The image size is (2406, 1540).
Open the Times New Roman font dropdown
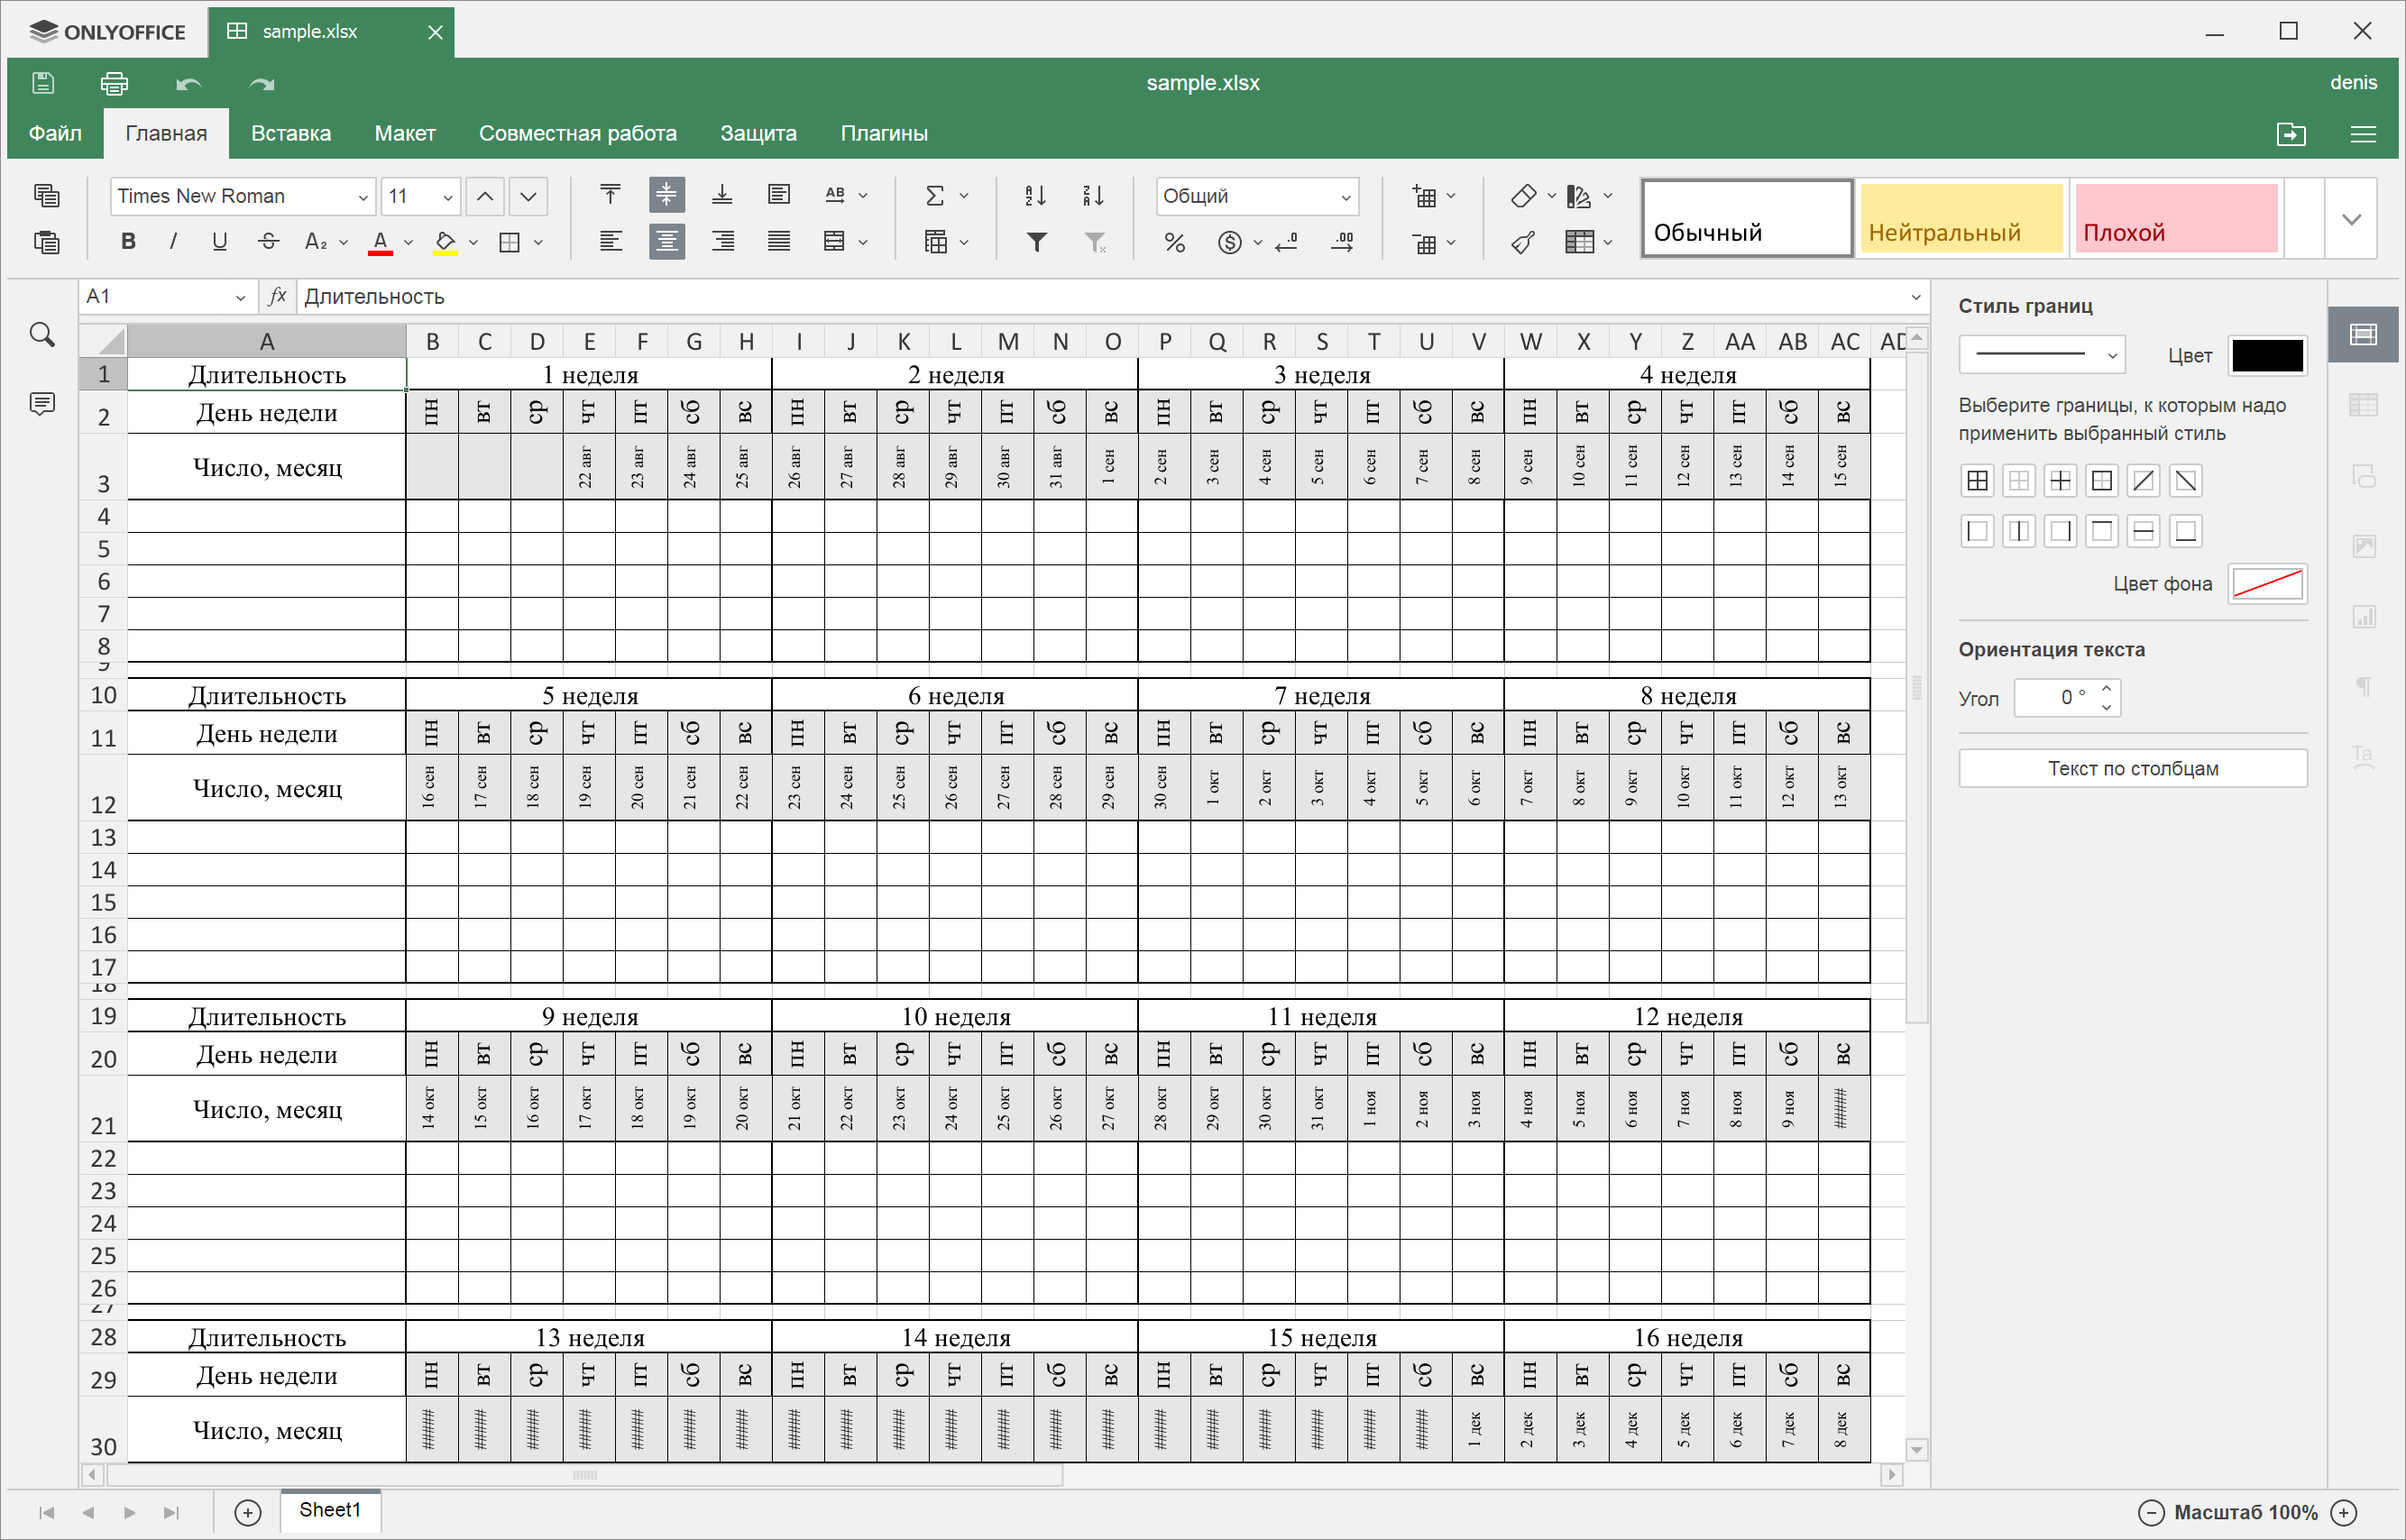[363, 197]
